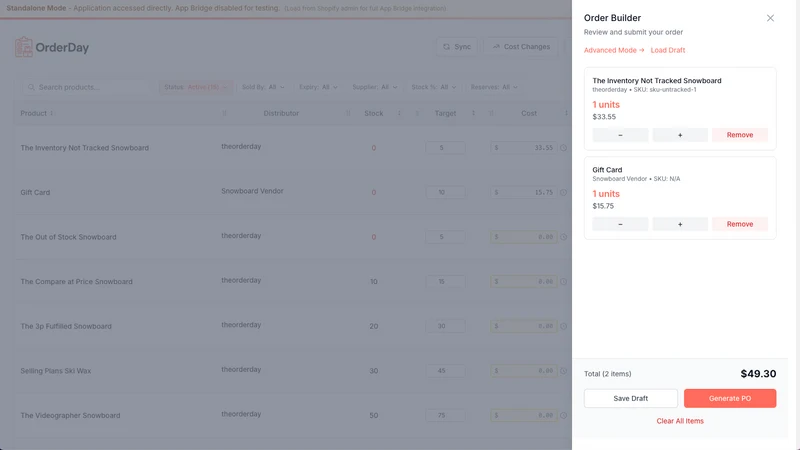Screen dimensions: 800x450
Task: Edit cost for The Videographer Snowboard
Action: point(523,415)
